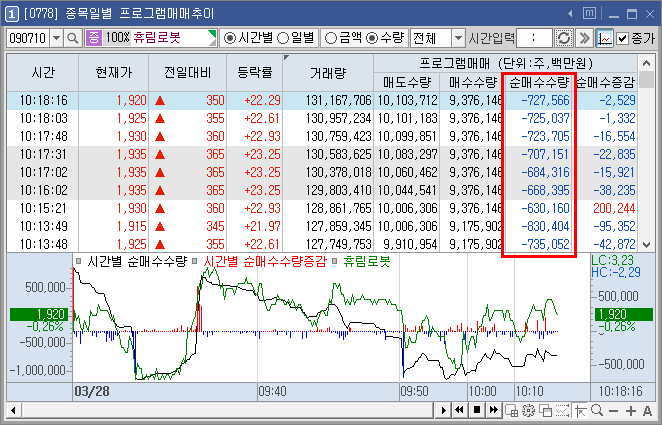Viewport: 662px width, 425px height.
Task: Select the 금액 radio button
Action: [x=331, y=38]
